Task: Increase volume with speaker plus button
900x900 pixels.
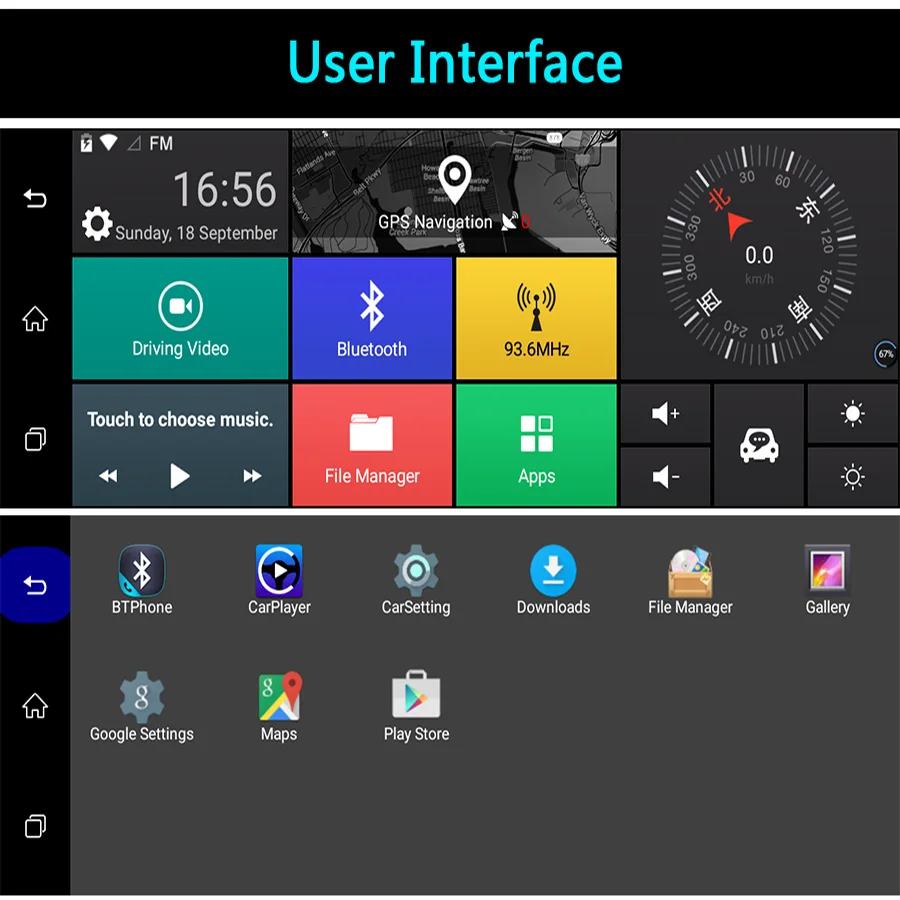Action: click(665, 413)
